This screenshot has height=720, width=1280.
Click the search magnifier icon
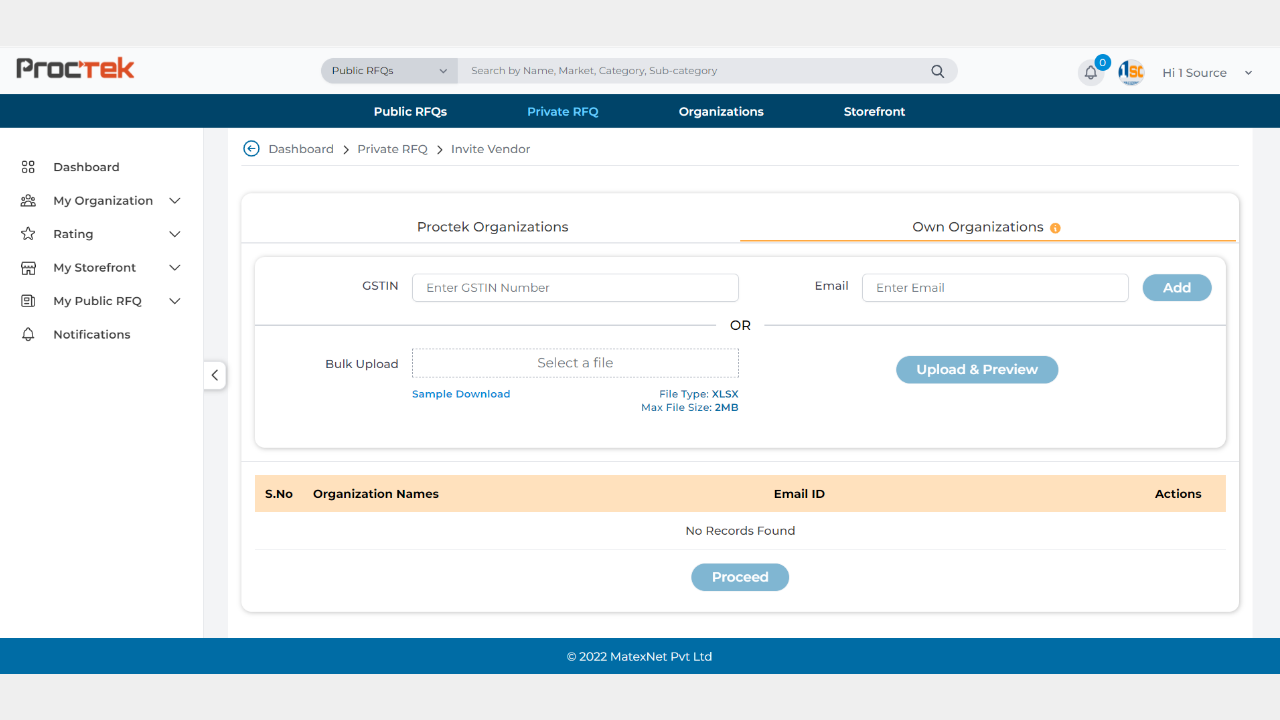pos(937,71)
